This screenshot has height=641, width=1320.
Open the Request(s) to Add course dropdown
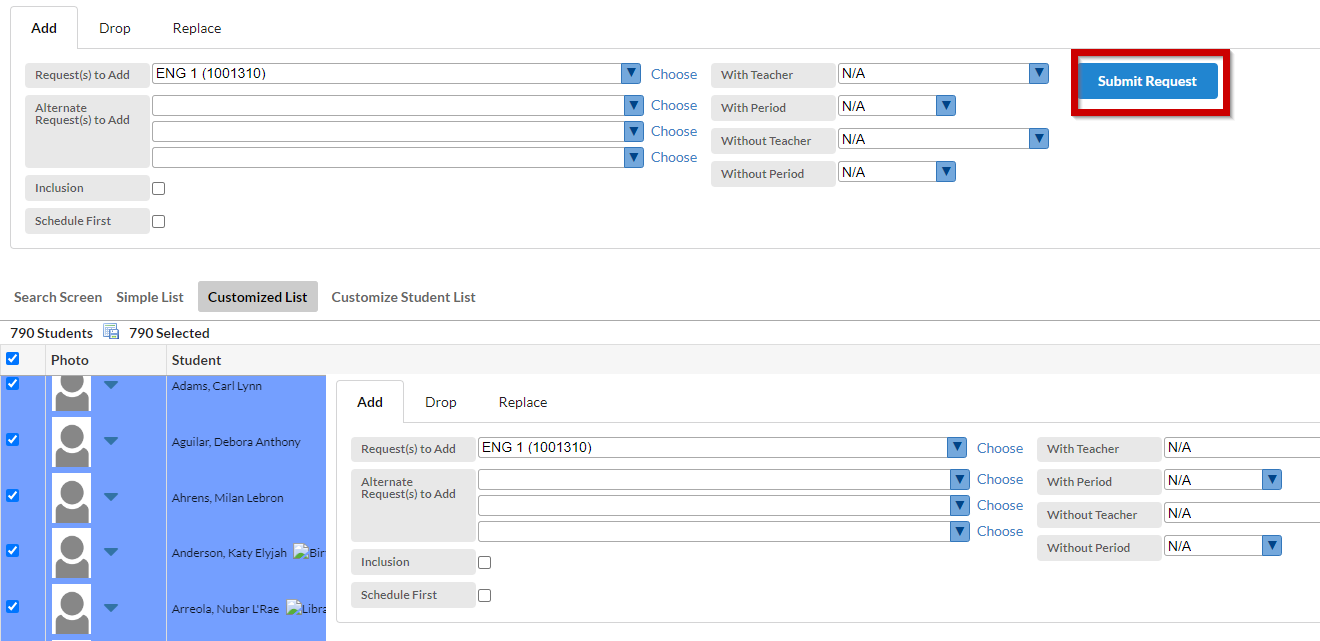[x=631, y=73]
